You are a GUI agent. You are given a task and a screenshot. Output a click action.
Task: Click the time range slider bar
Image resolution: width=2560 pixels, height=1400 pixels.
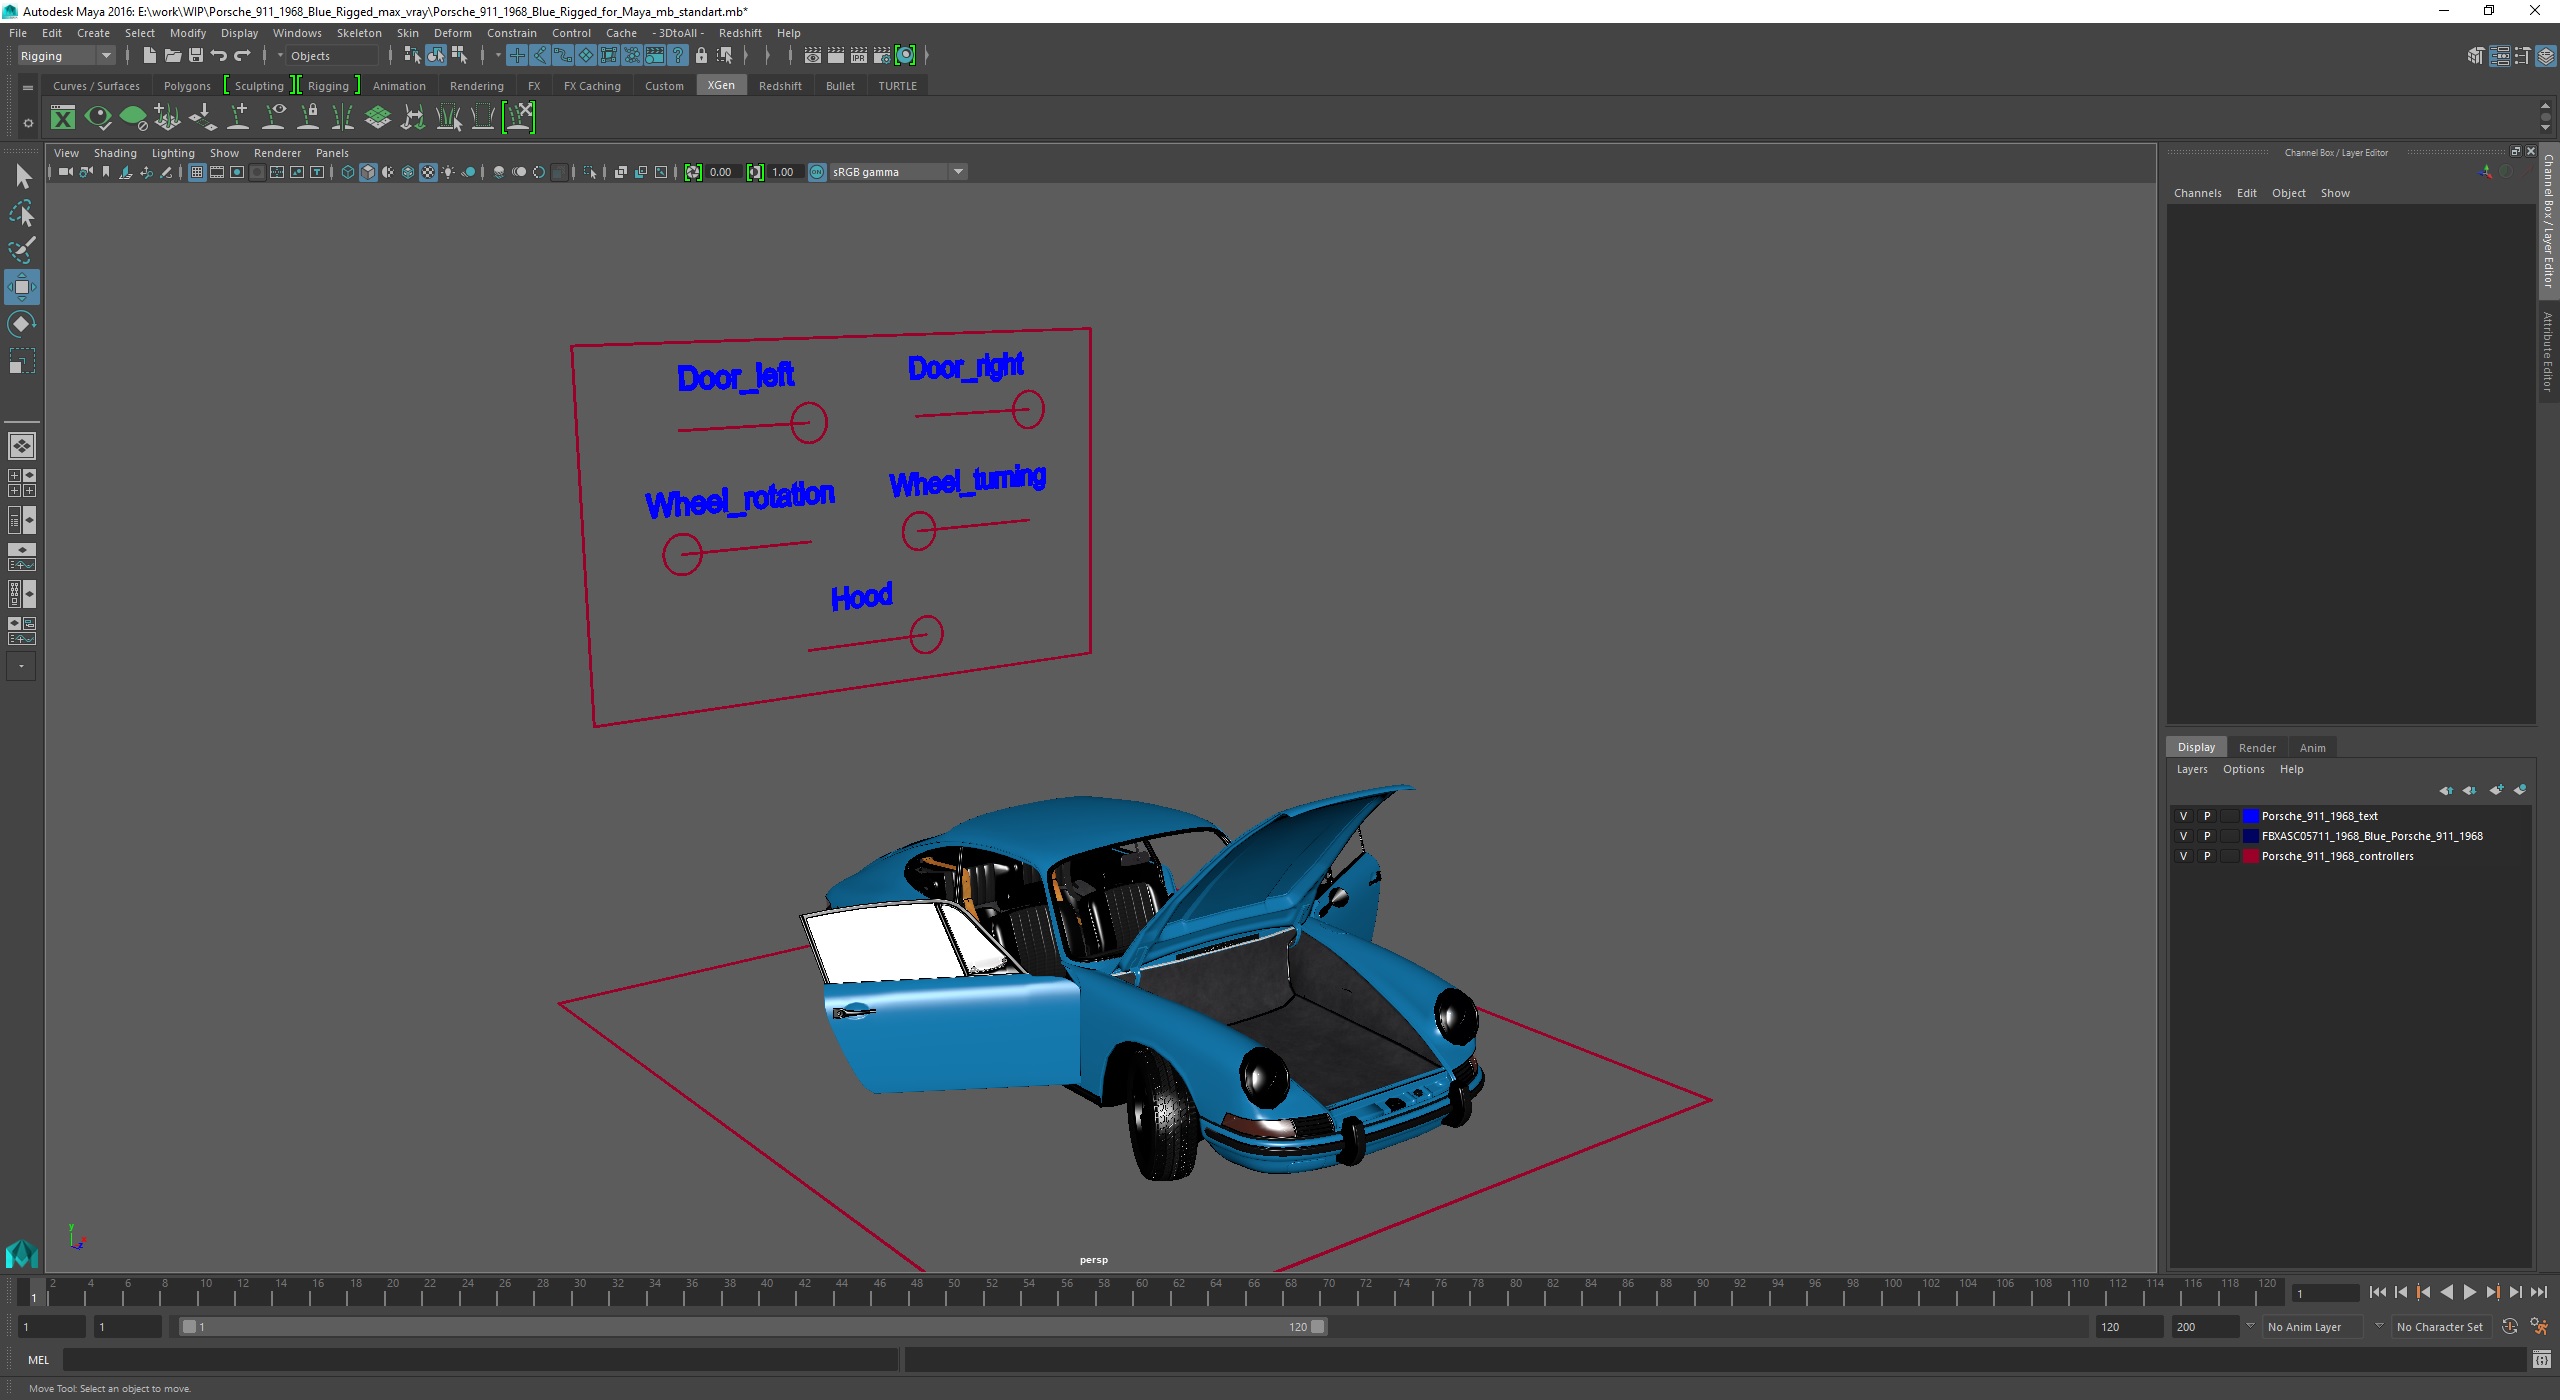coord(752,1327)
